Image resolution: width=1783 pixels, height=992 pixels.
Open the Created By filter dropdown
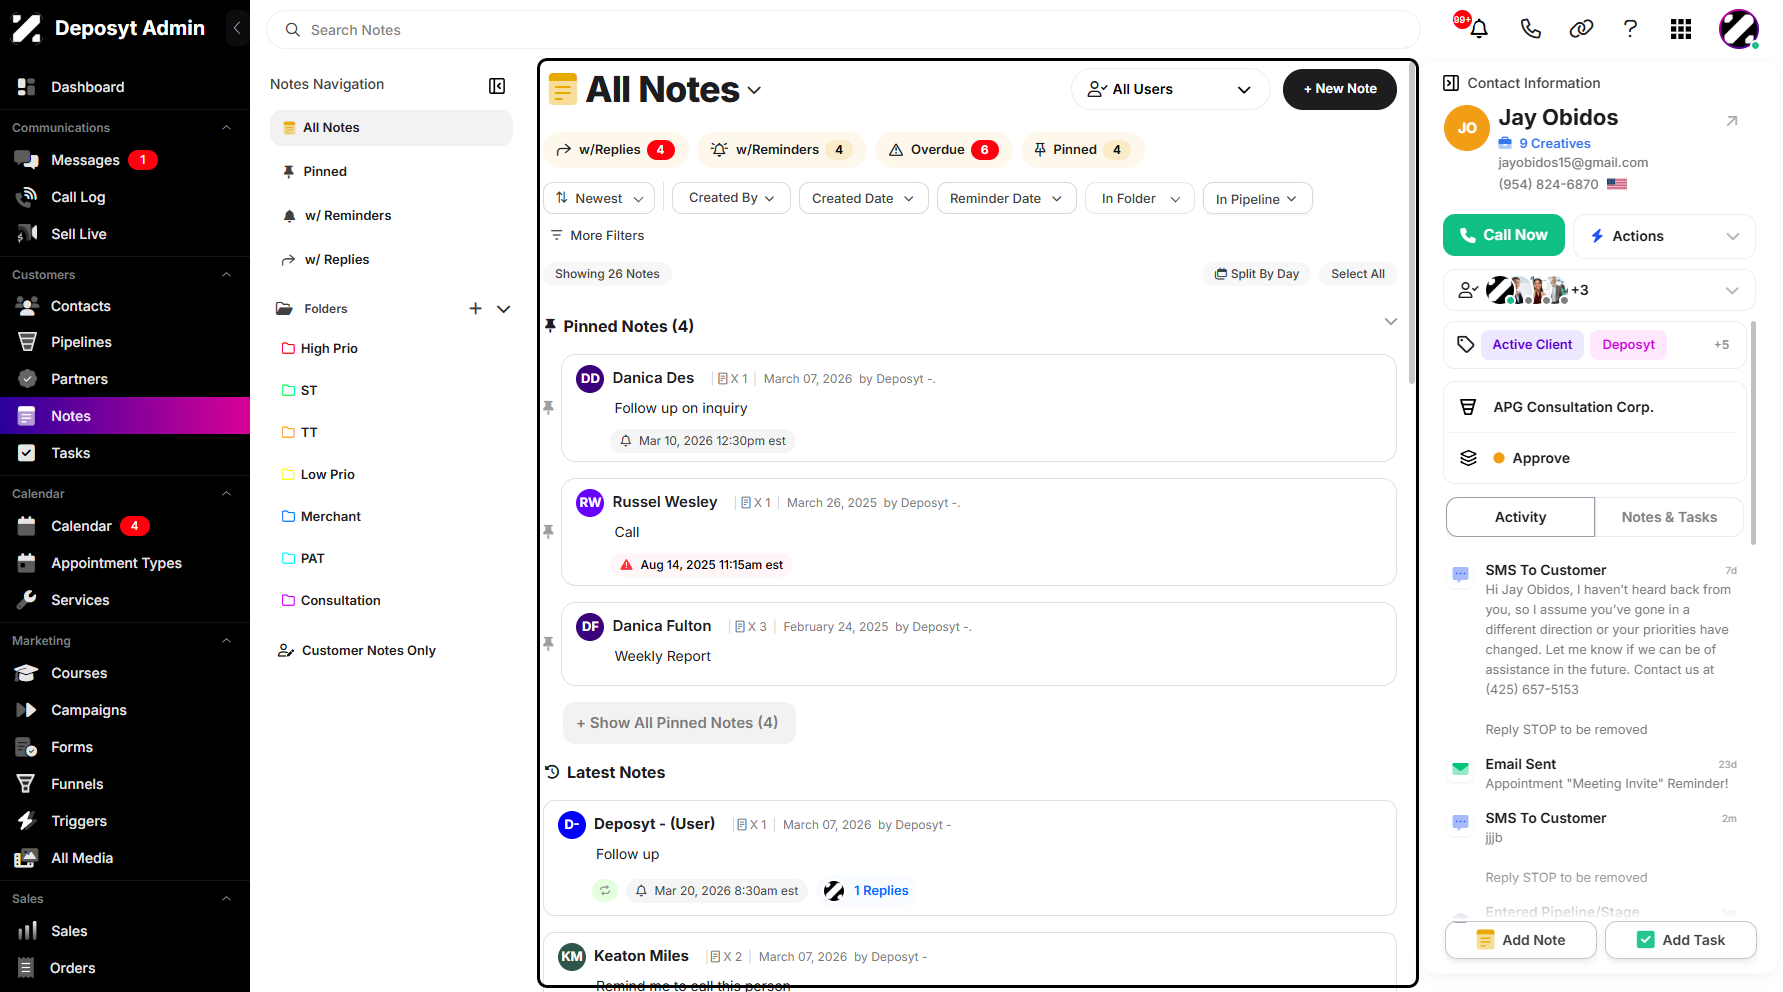click(x=732, y=198)
